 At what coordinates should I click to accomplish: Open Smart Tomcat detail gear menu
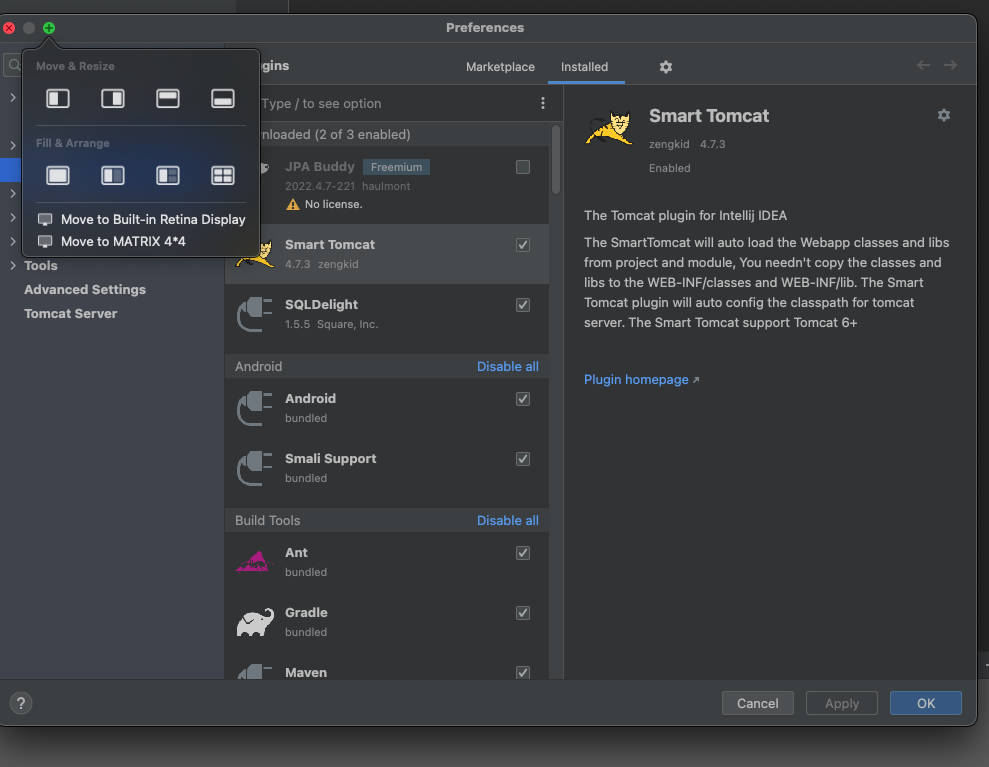click(944, 115)
